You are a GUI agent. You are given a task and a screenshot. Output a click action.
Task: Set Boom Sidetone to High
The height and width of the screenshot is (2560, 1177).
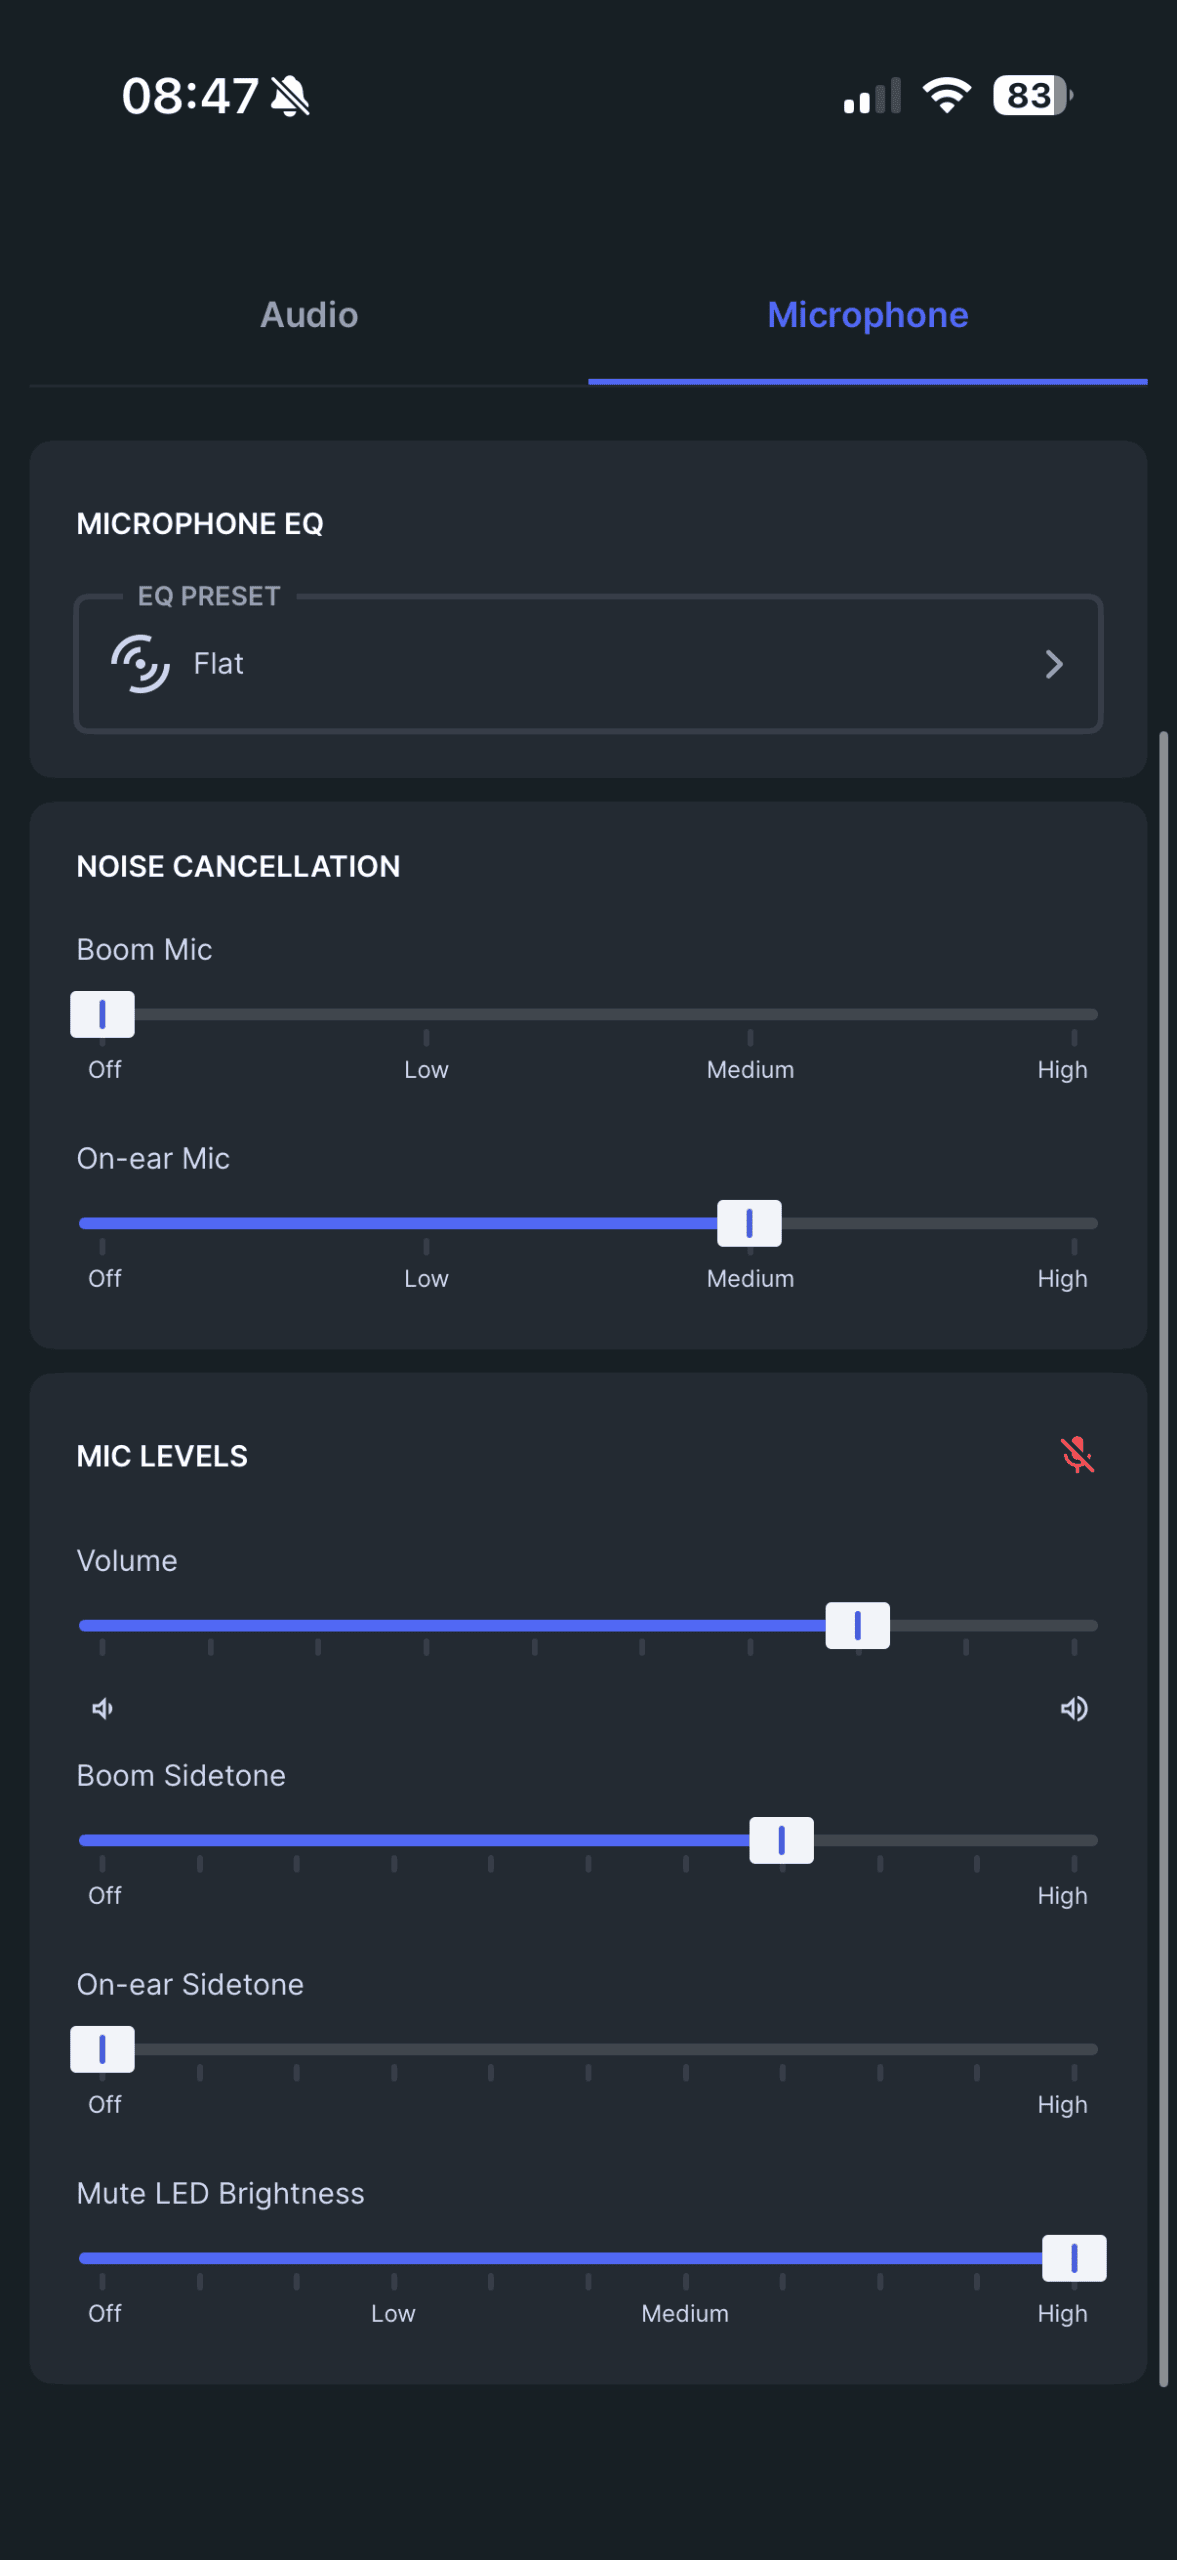pyautogui.click(x=1073, y=1841)
